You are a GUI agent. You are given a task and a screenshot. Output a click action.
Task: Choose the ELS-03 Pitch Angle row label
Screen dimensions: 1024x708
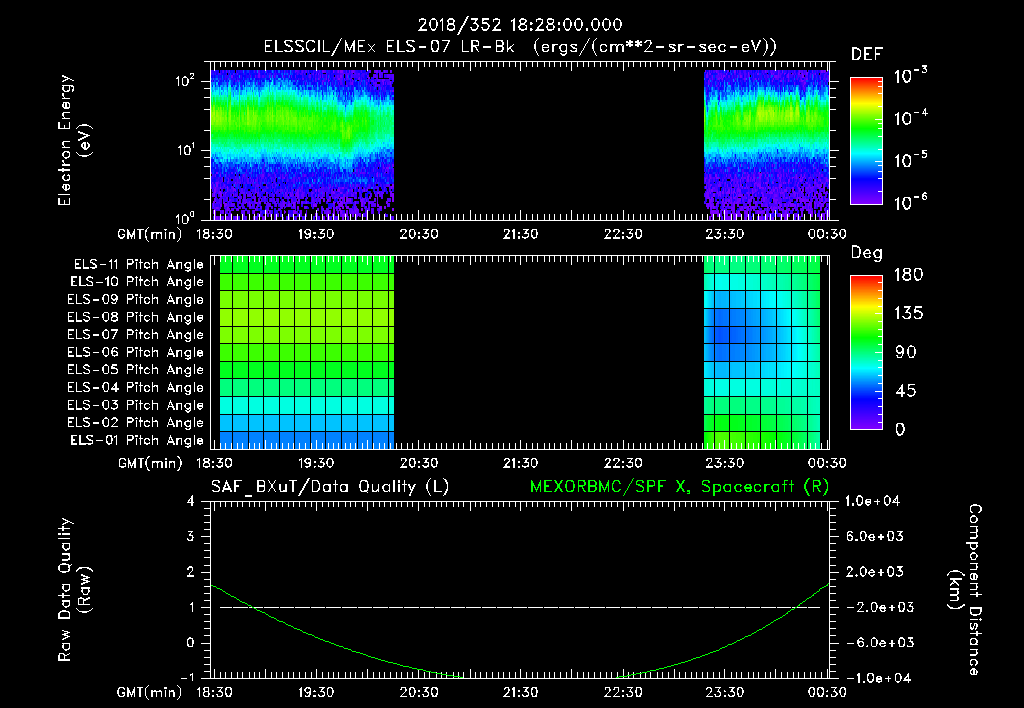(x=136, y=406)
